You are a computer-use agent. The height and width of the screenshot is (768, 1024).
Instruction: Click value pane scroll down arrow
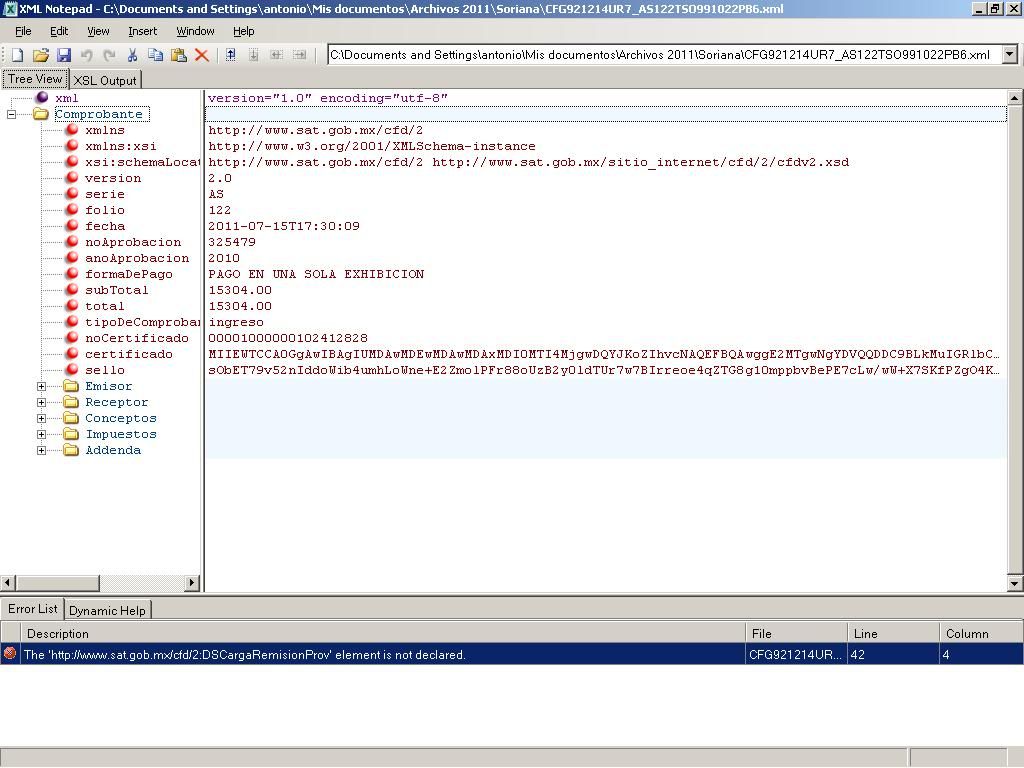tap(1014, 583)
